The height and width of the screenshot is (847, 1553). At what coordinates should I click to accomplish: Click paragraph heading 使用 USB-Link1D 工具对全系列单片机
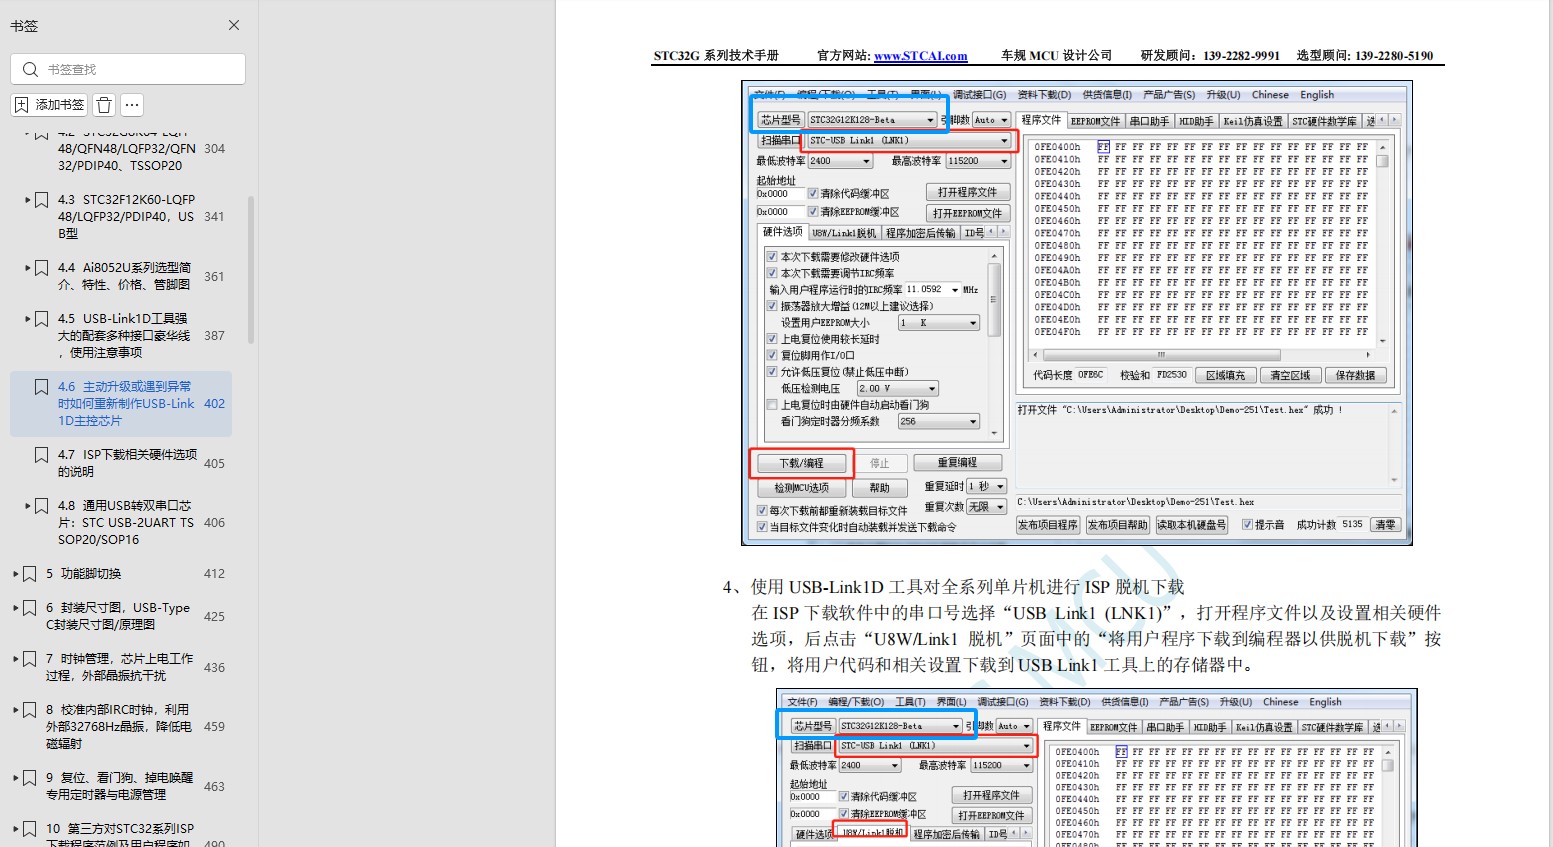click(x=967, y=587)
